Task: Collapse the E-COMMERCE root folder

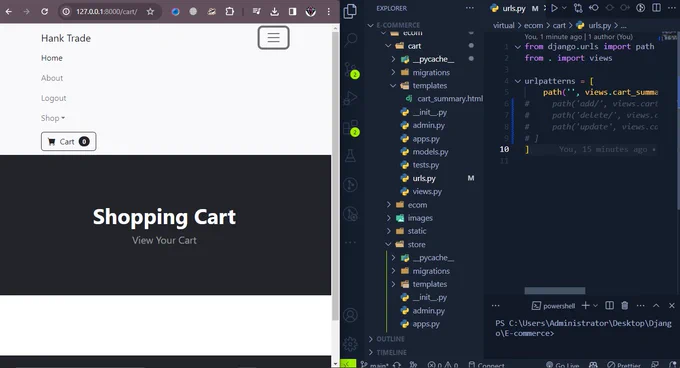Action: point(371,25)
